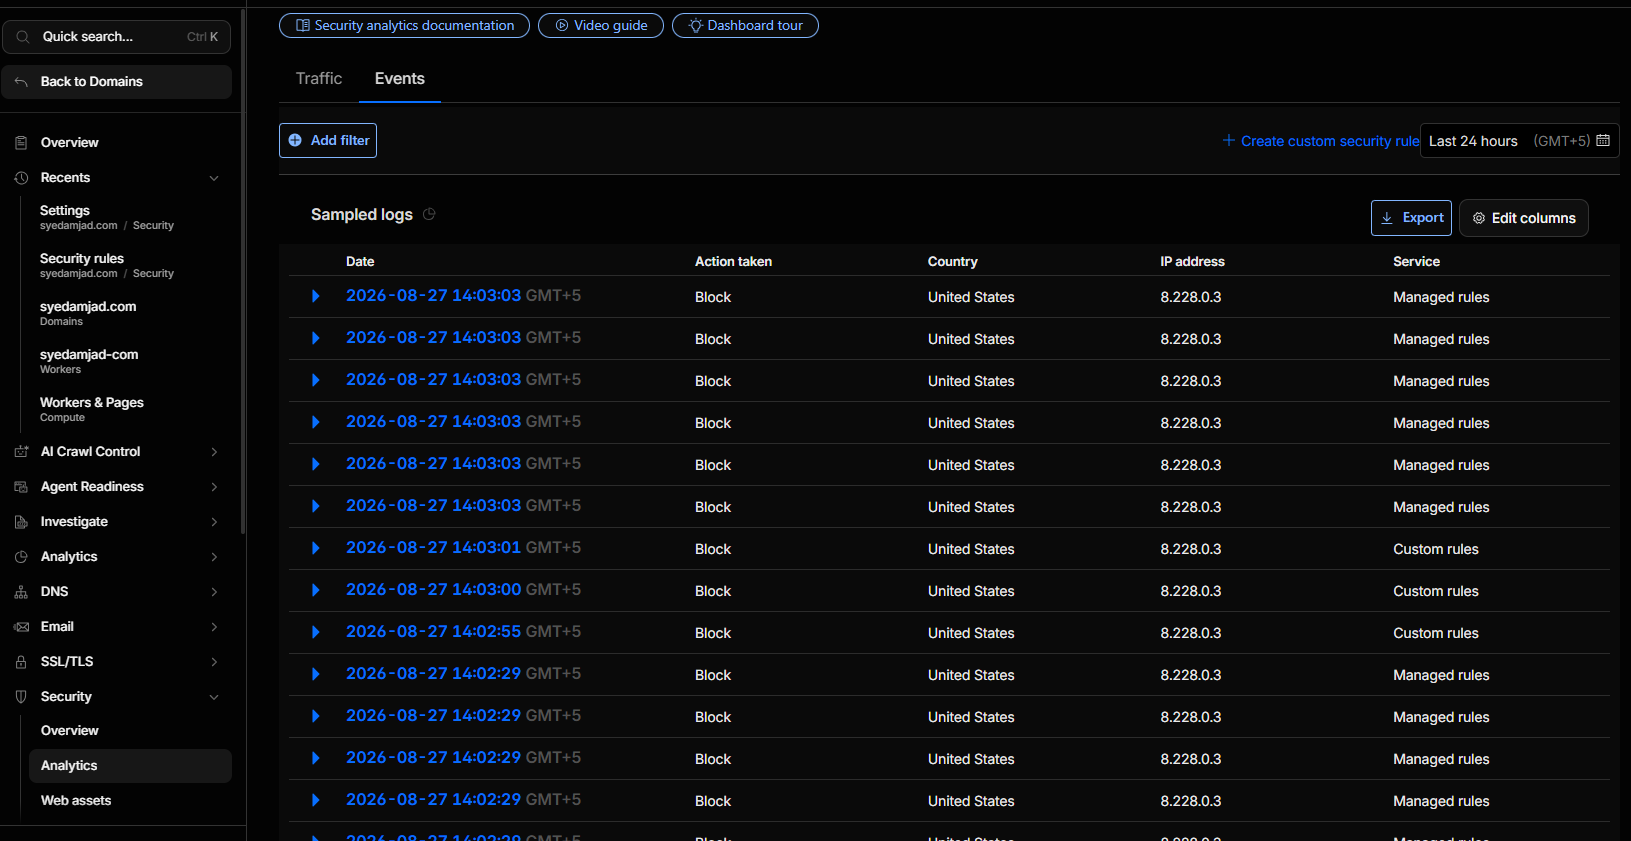Start the Dashboard tour

tap(745, 25)
